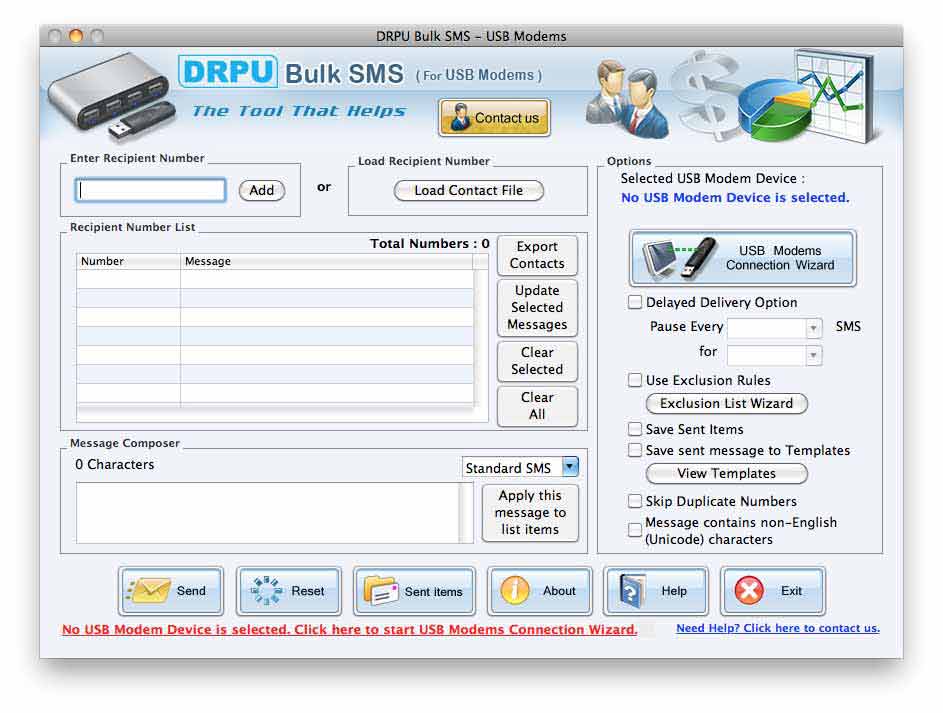Click the Add button

(x=262, y=190)
